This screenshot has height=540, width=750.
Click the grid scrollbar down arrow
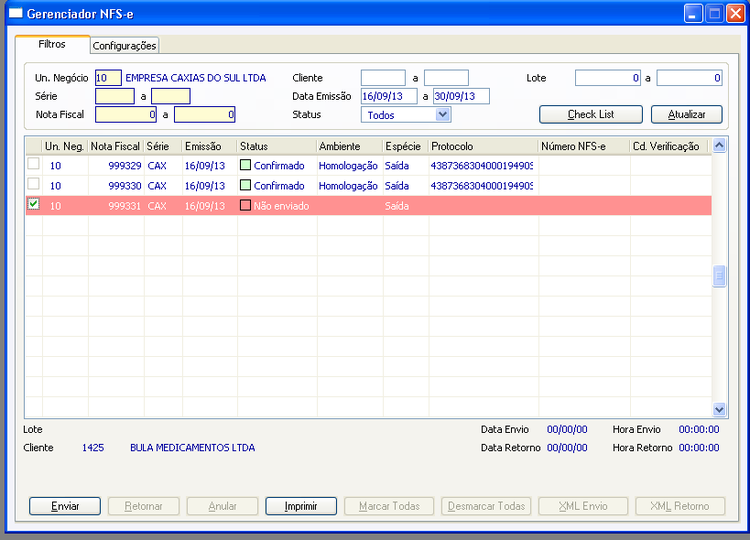coord(719,409)
